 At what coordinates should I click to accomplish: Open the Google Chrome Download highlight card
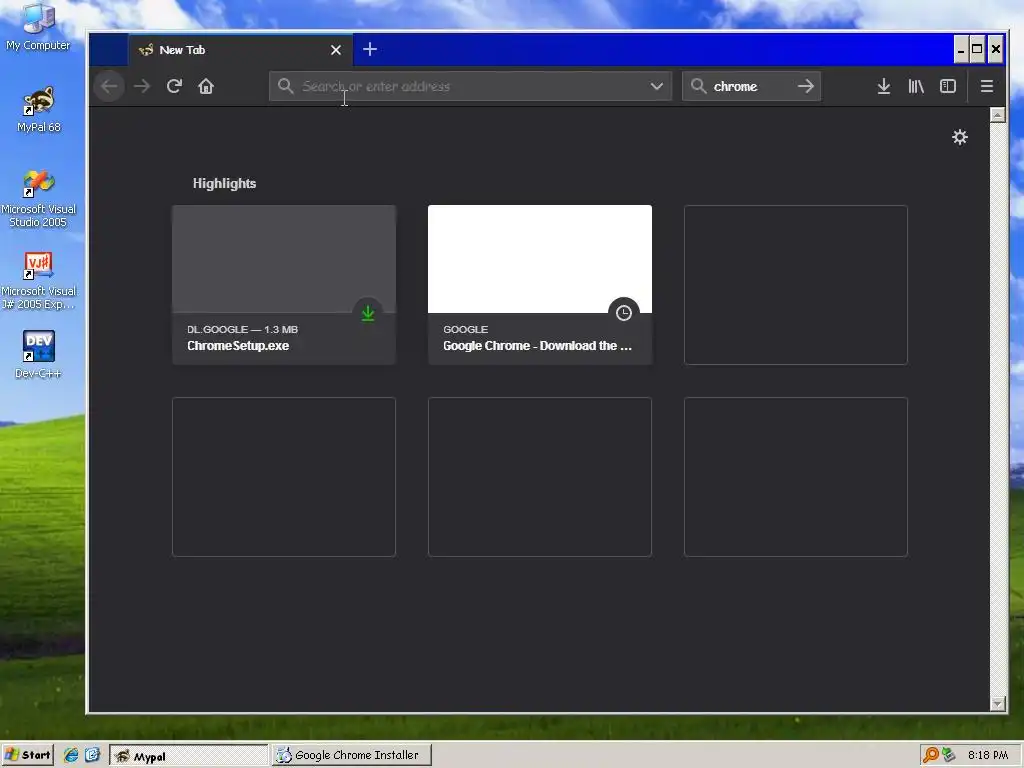tap(539, 285)
